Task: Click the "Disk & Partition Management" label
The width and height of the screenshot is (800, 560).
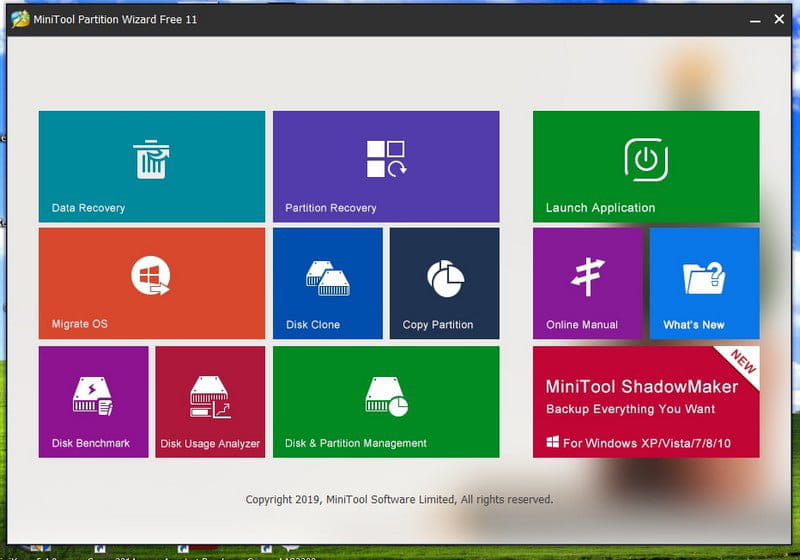Action: tap(356, 443)
